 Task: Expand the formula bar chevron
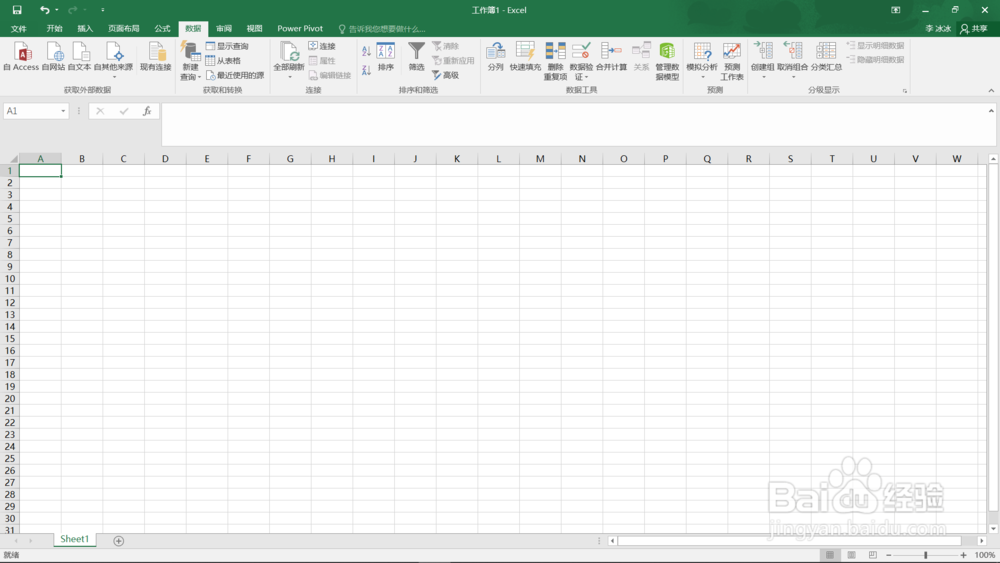pos(991,111)
